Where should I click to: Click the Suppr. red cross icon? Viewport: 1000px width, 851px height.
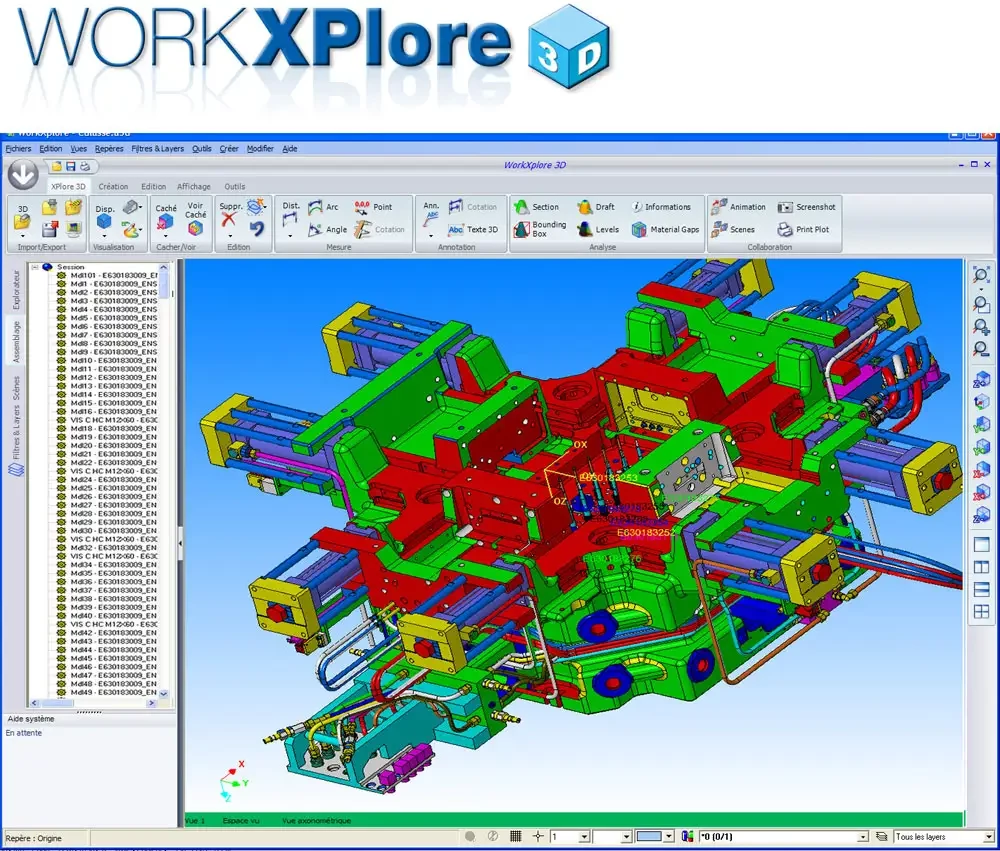point(229,220)
